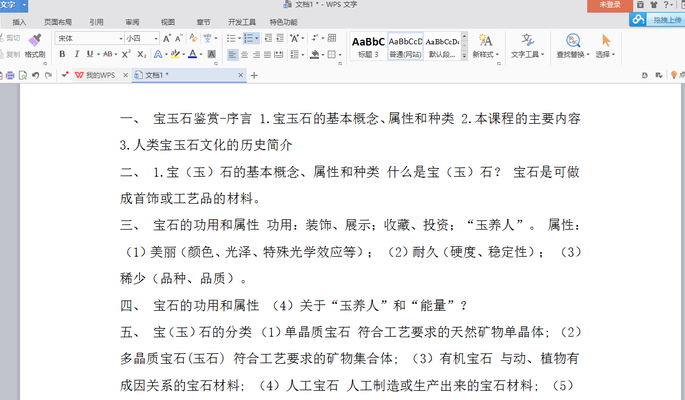Click the print icon in quick access bar
Screen dimensions: 685x400
(10, 75)
